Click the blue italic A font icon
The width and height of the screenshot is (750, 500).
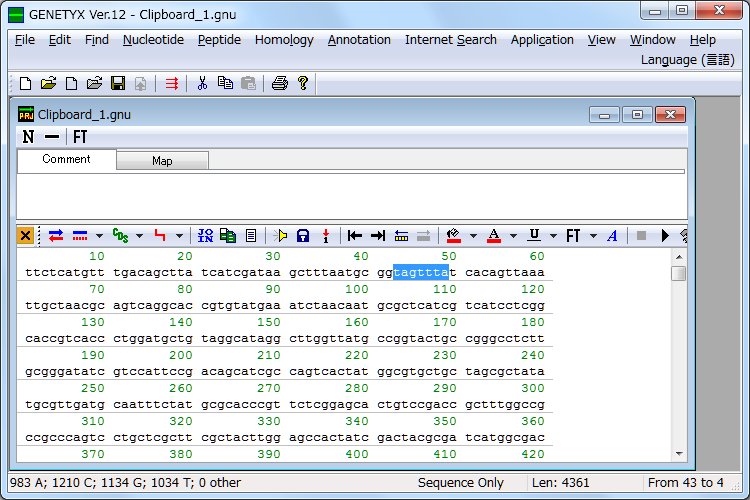612,235
